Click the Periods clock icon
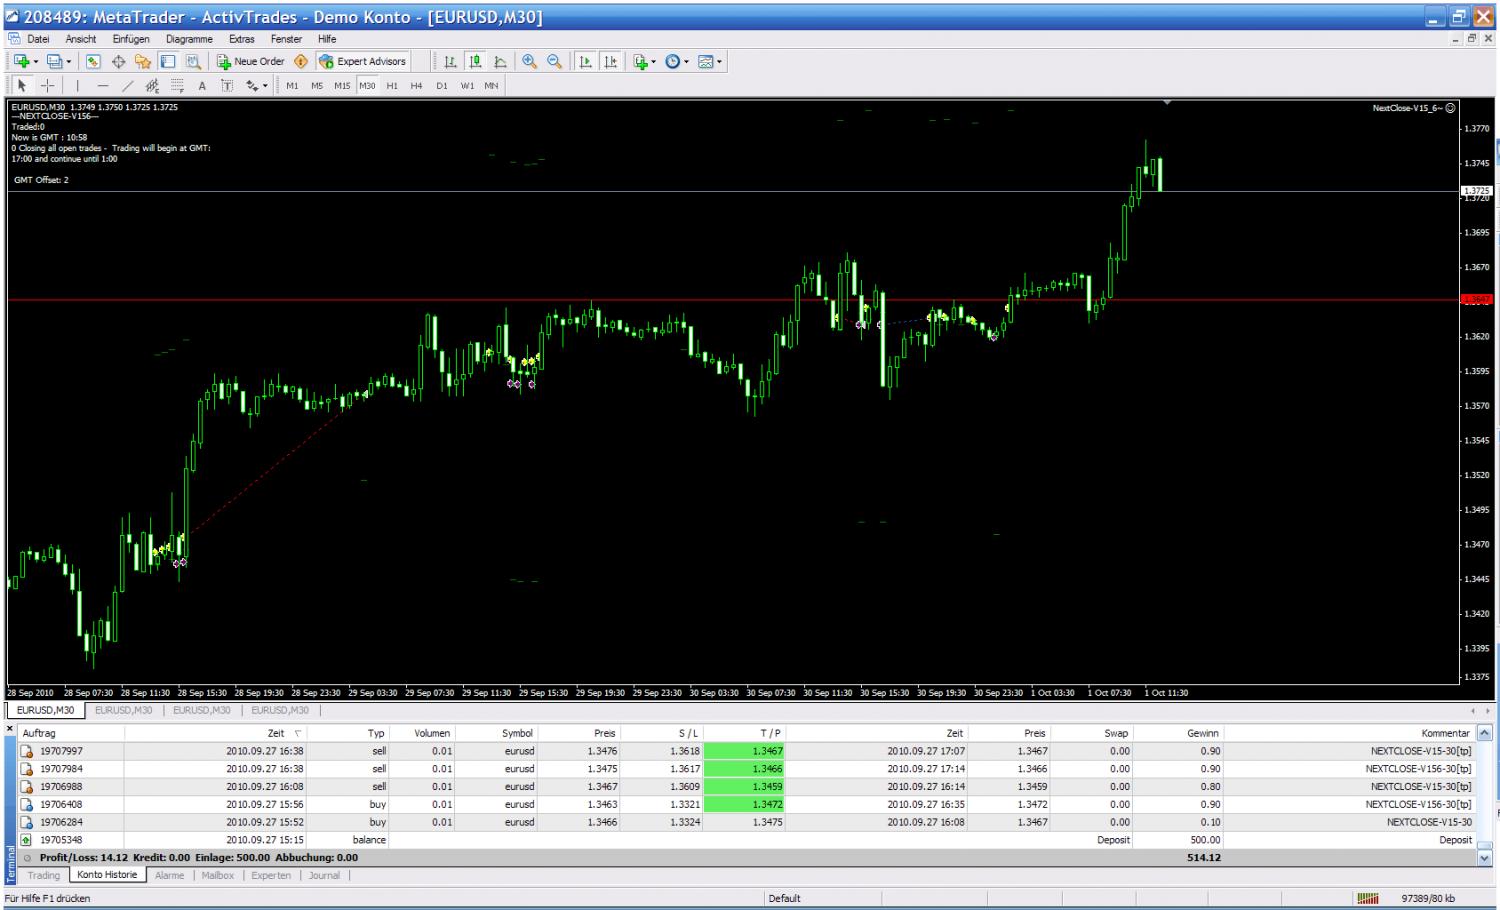This screenshot has width=1500, height=910. (x=672, y=61)
